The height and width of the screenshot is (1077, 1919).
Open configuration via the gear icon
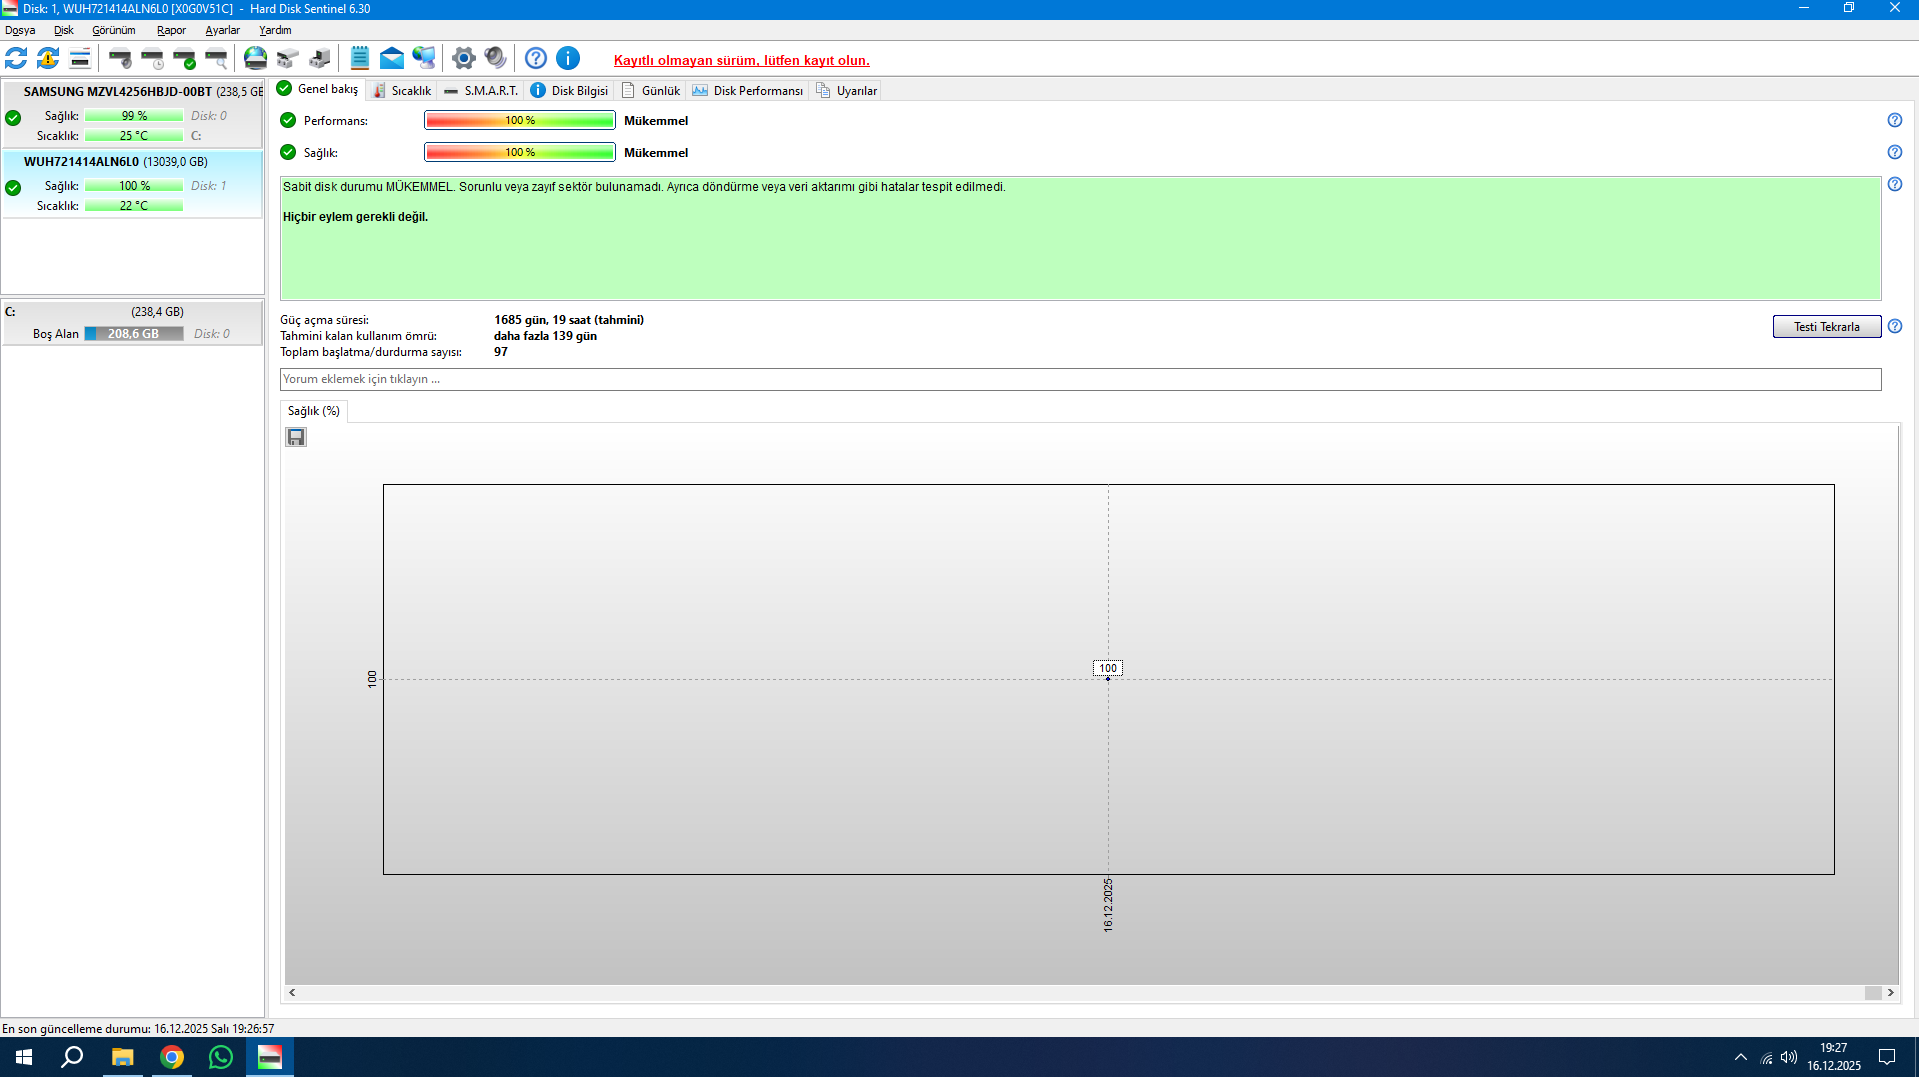[463, 58]
